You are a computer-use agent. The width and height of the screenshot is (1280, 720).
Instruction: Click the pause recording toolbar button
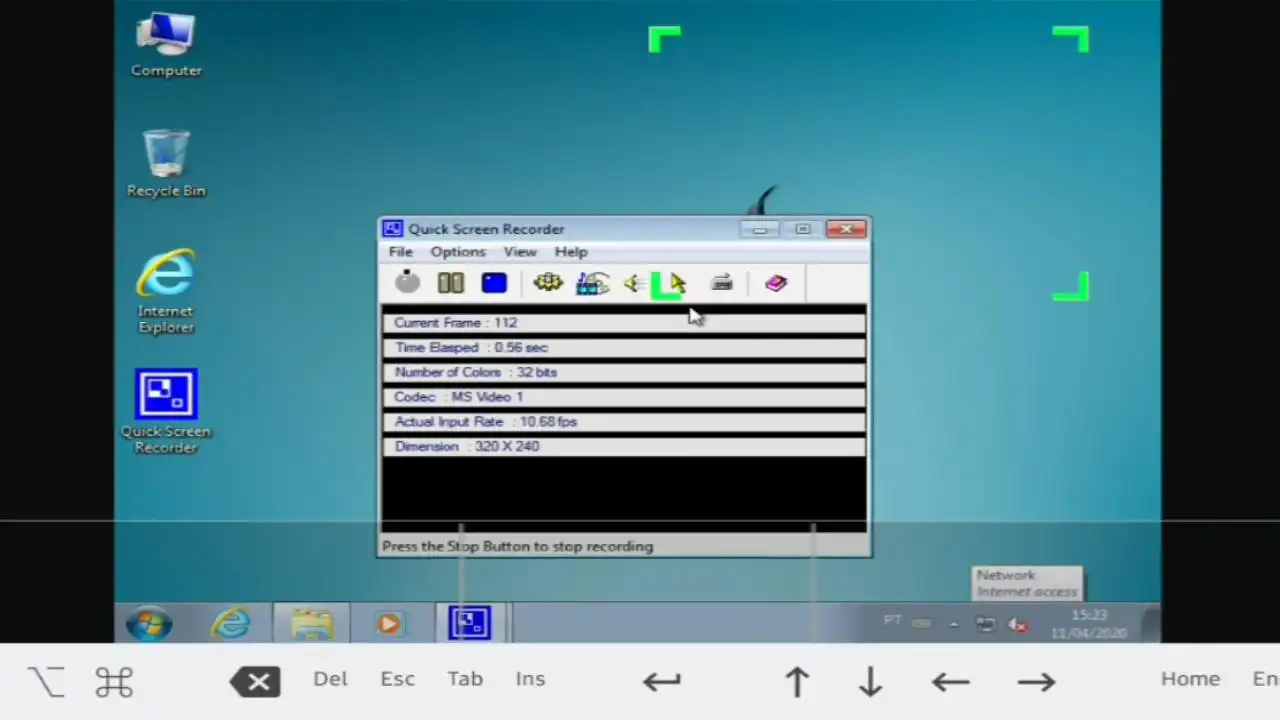450,283
